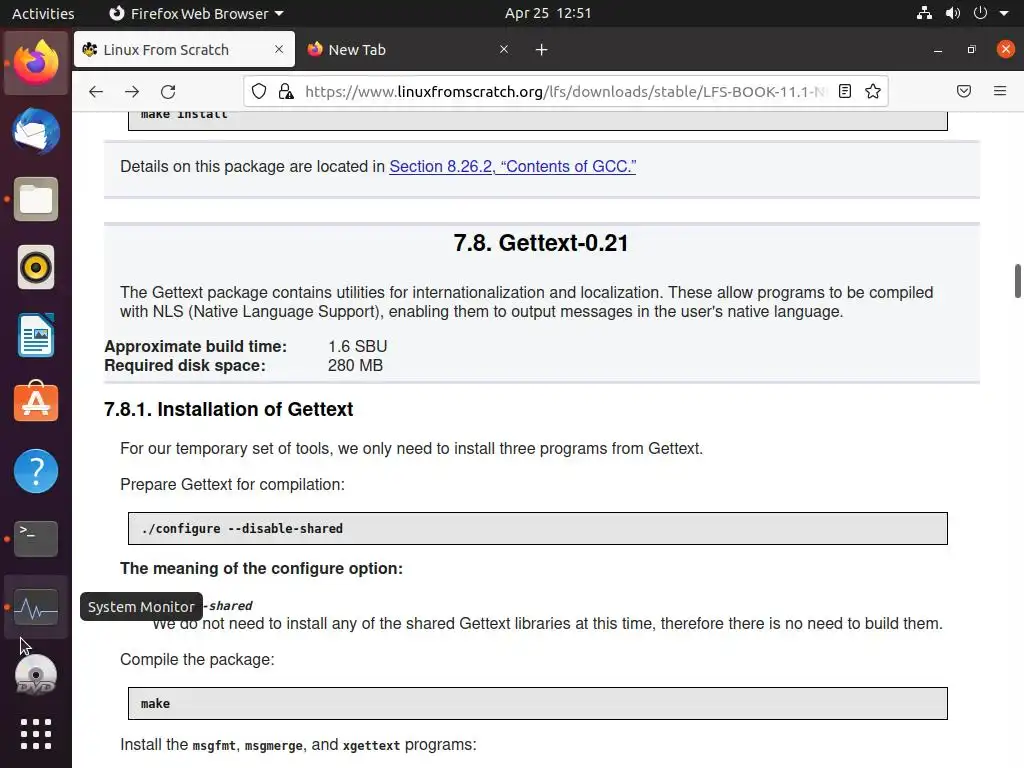Expand the system menu arrow

point(1004,13)
